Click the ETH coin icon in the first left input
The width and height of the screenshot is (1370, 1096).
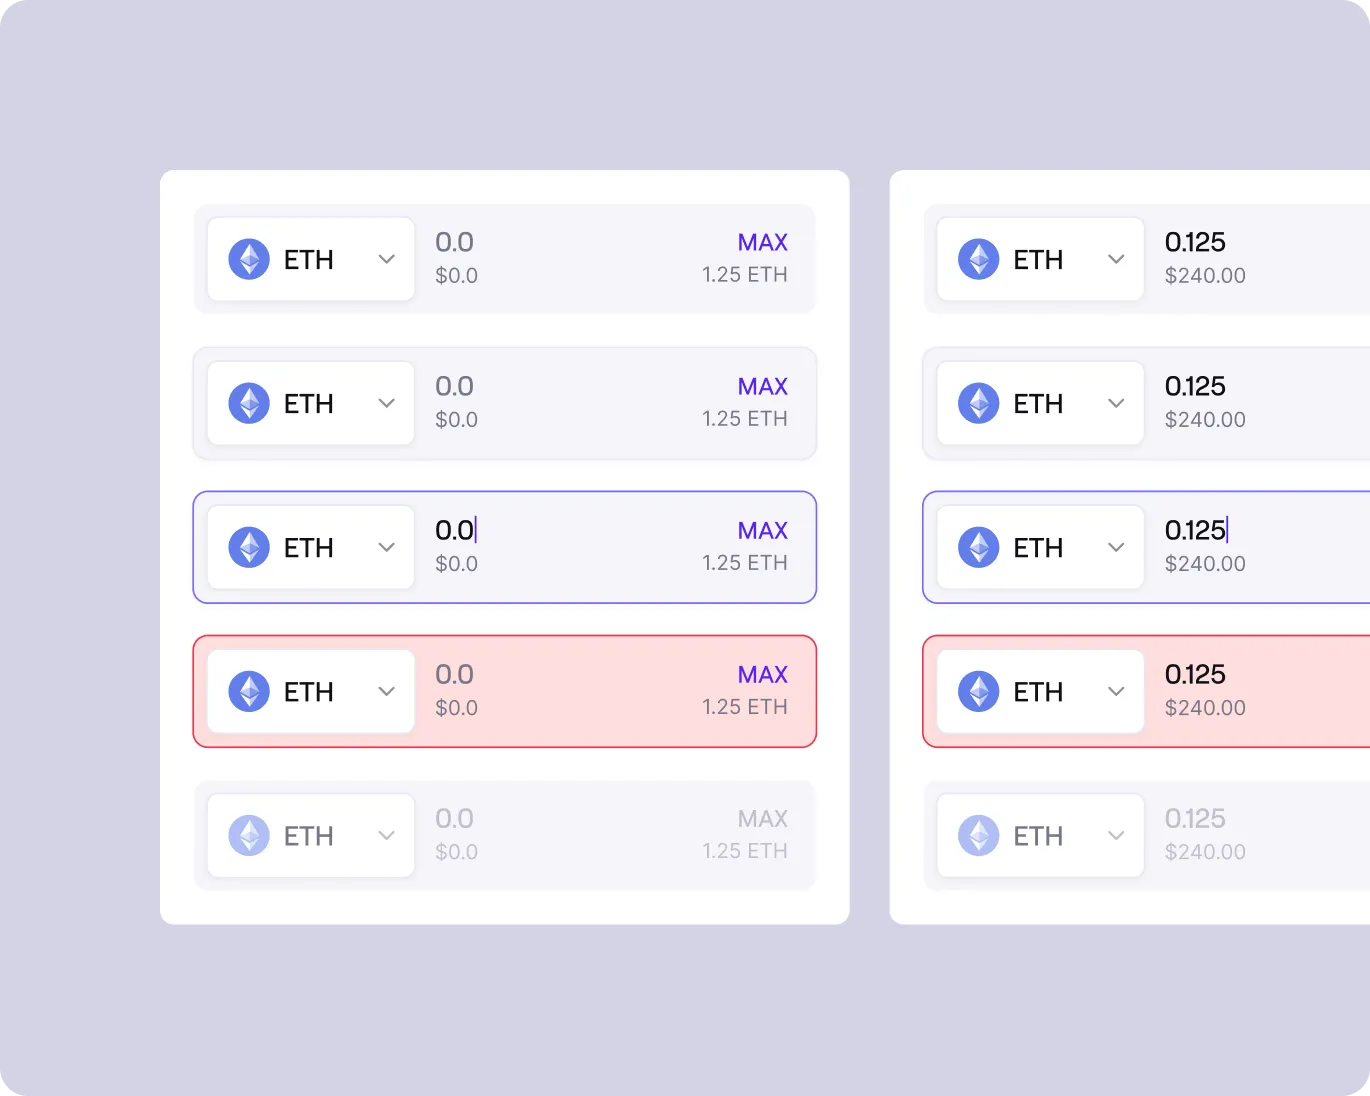pyautogui.click(x=247, y=259)
